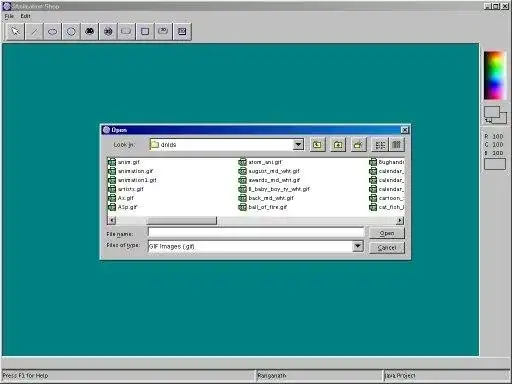Select the outlined circle tool
Image resolution: width=512 pixels, height=384 pixels.
(x=71, y=32)
